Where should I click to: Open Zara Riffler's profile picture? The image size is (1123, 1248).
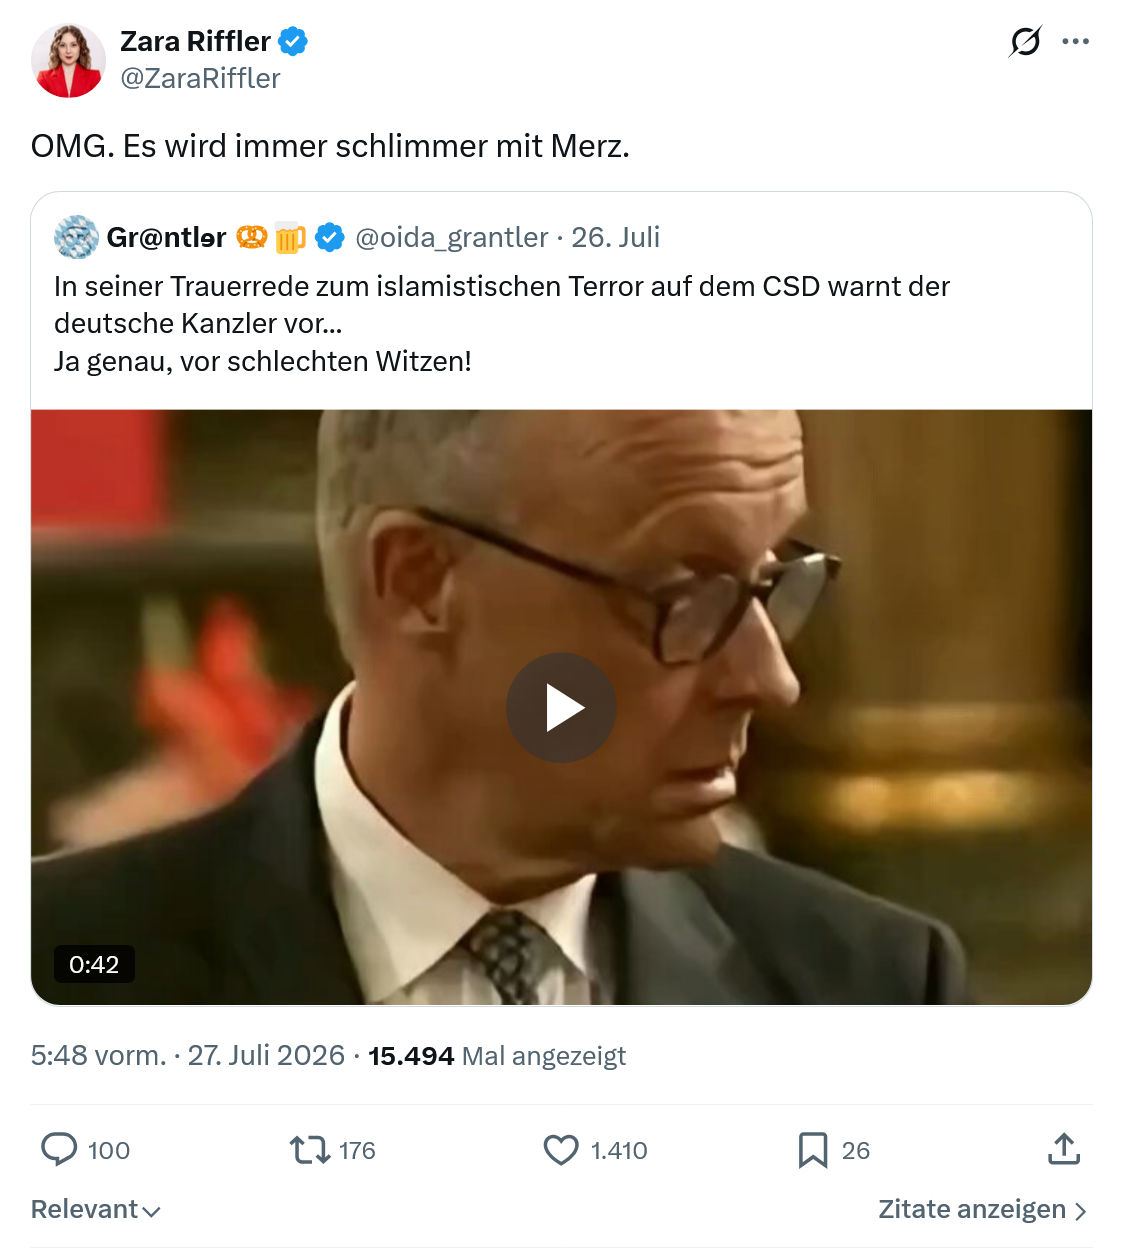68,60
